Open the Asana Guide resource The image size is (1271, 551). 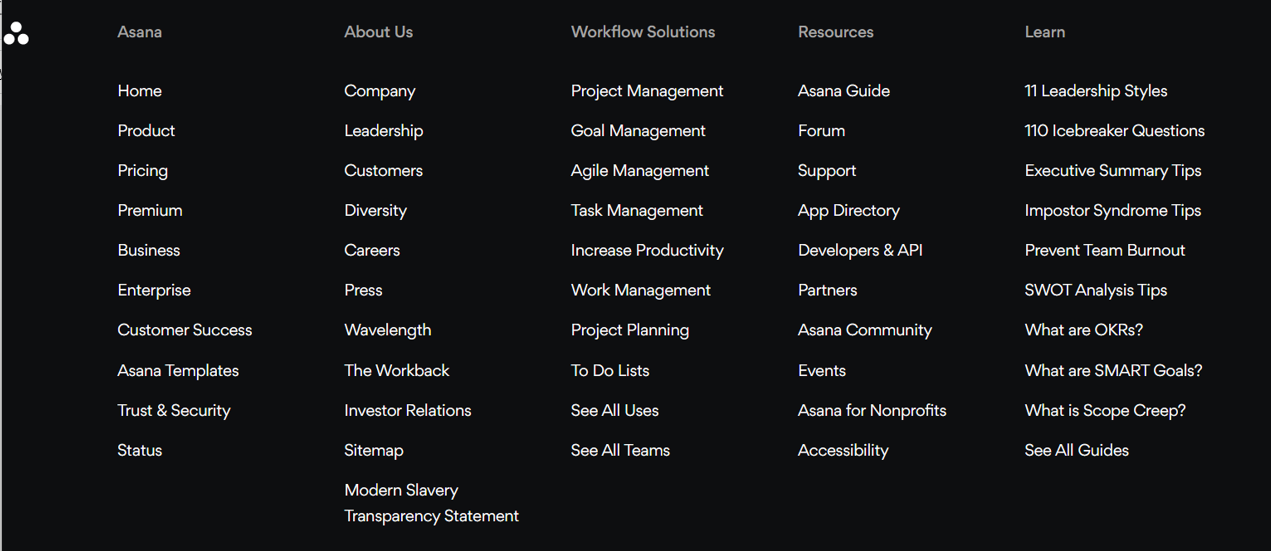[x=844, y=91]
